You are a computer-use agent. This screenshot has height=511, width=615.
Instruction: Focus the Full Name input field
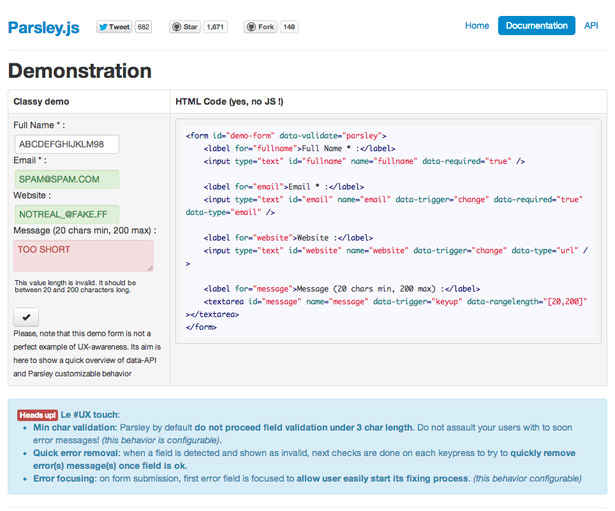[67, 144]
